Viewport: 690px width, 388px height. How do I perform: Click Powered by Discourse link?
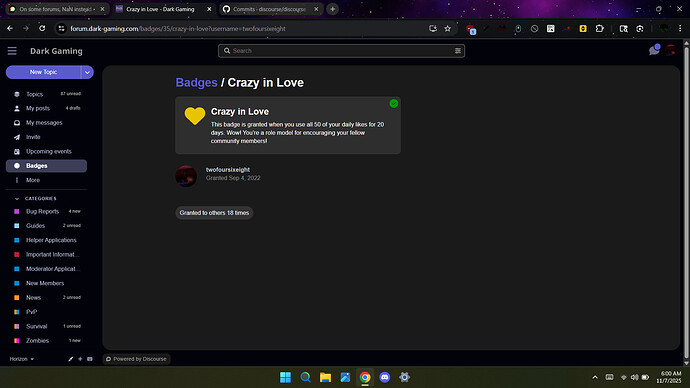[x=136, y=359]
